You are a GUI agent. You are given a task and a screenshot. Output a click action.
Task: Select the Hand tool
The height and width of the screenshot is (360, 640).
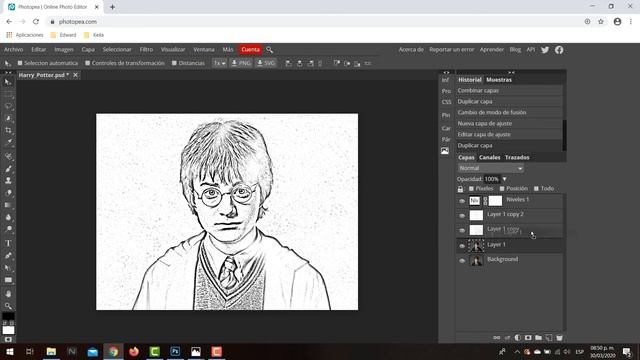[8, 294]
